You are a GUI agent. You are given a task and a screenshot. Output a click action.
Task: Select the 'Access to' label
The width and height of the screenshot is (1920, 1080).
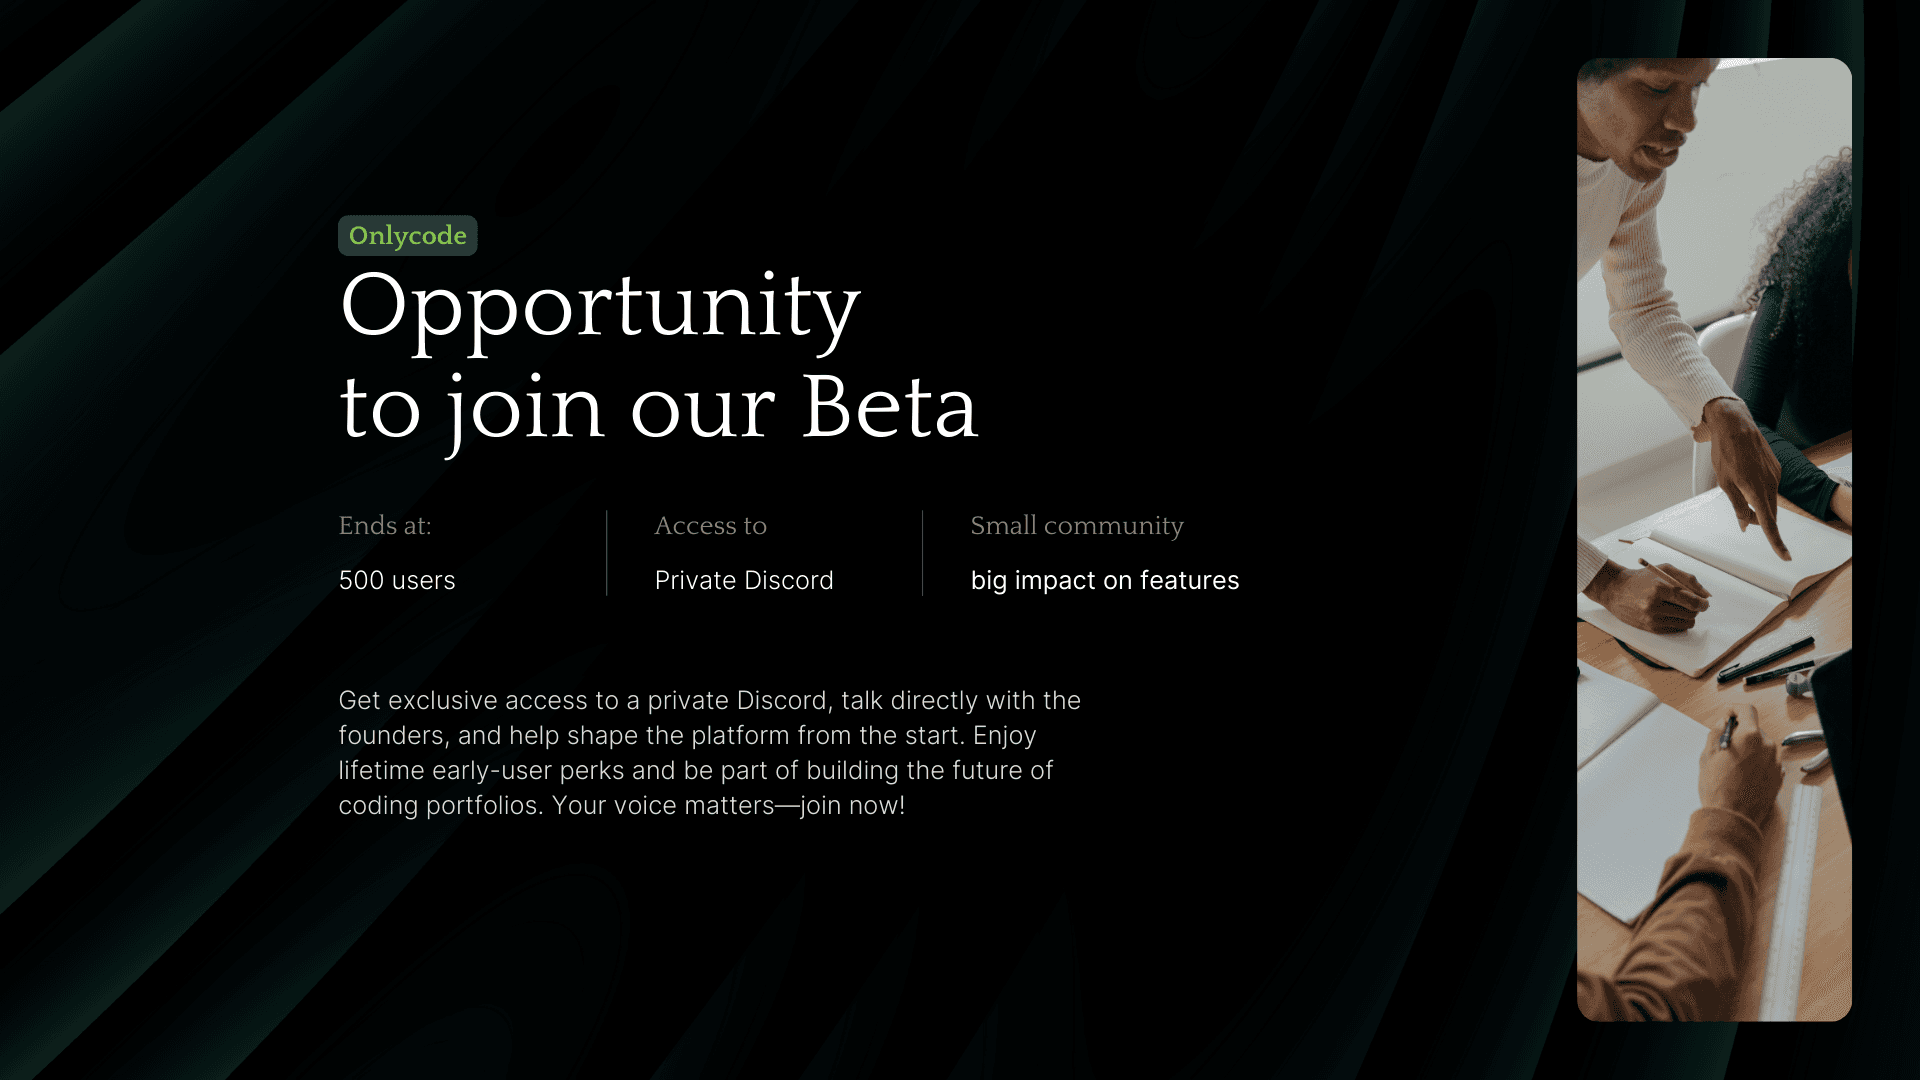coord(711,525)
